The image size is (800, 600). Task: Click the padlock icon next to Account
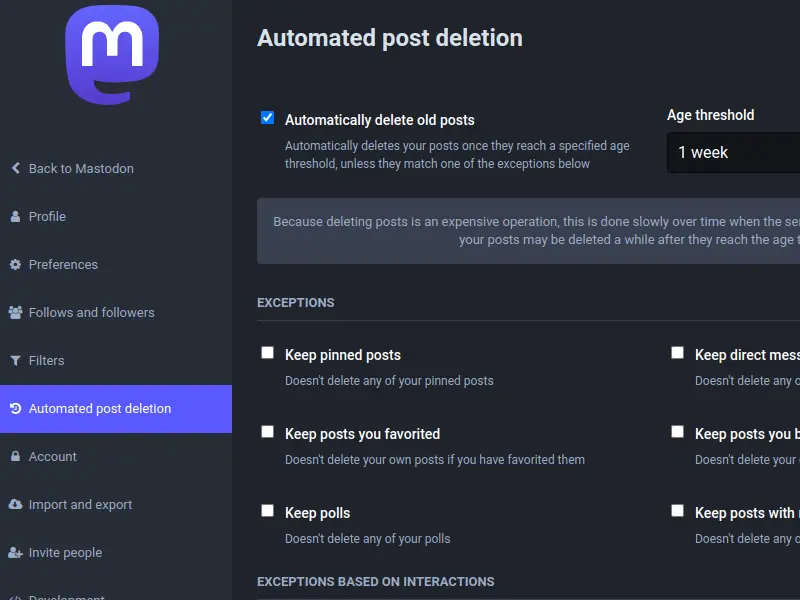pos(15,457)
